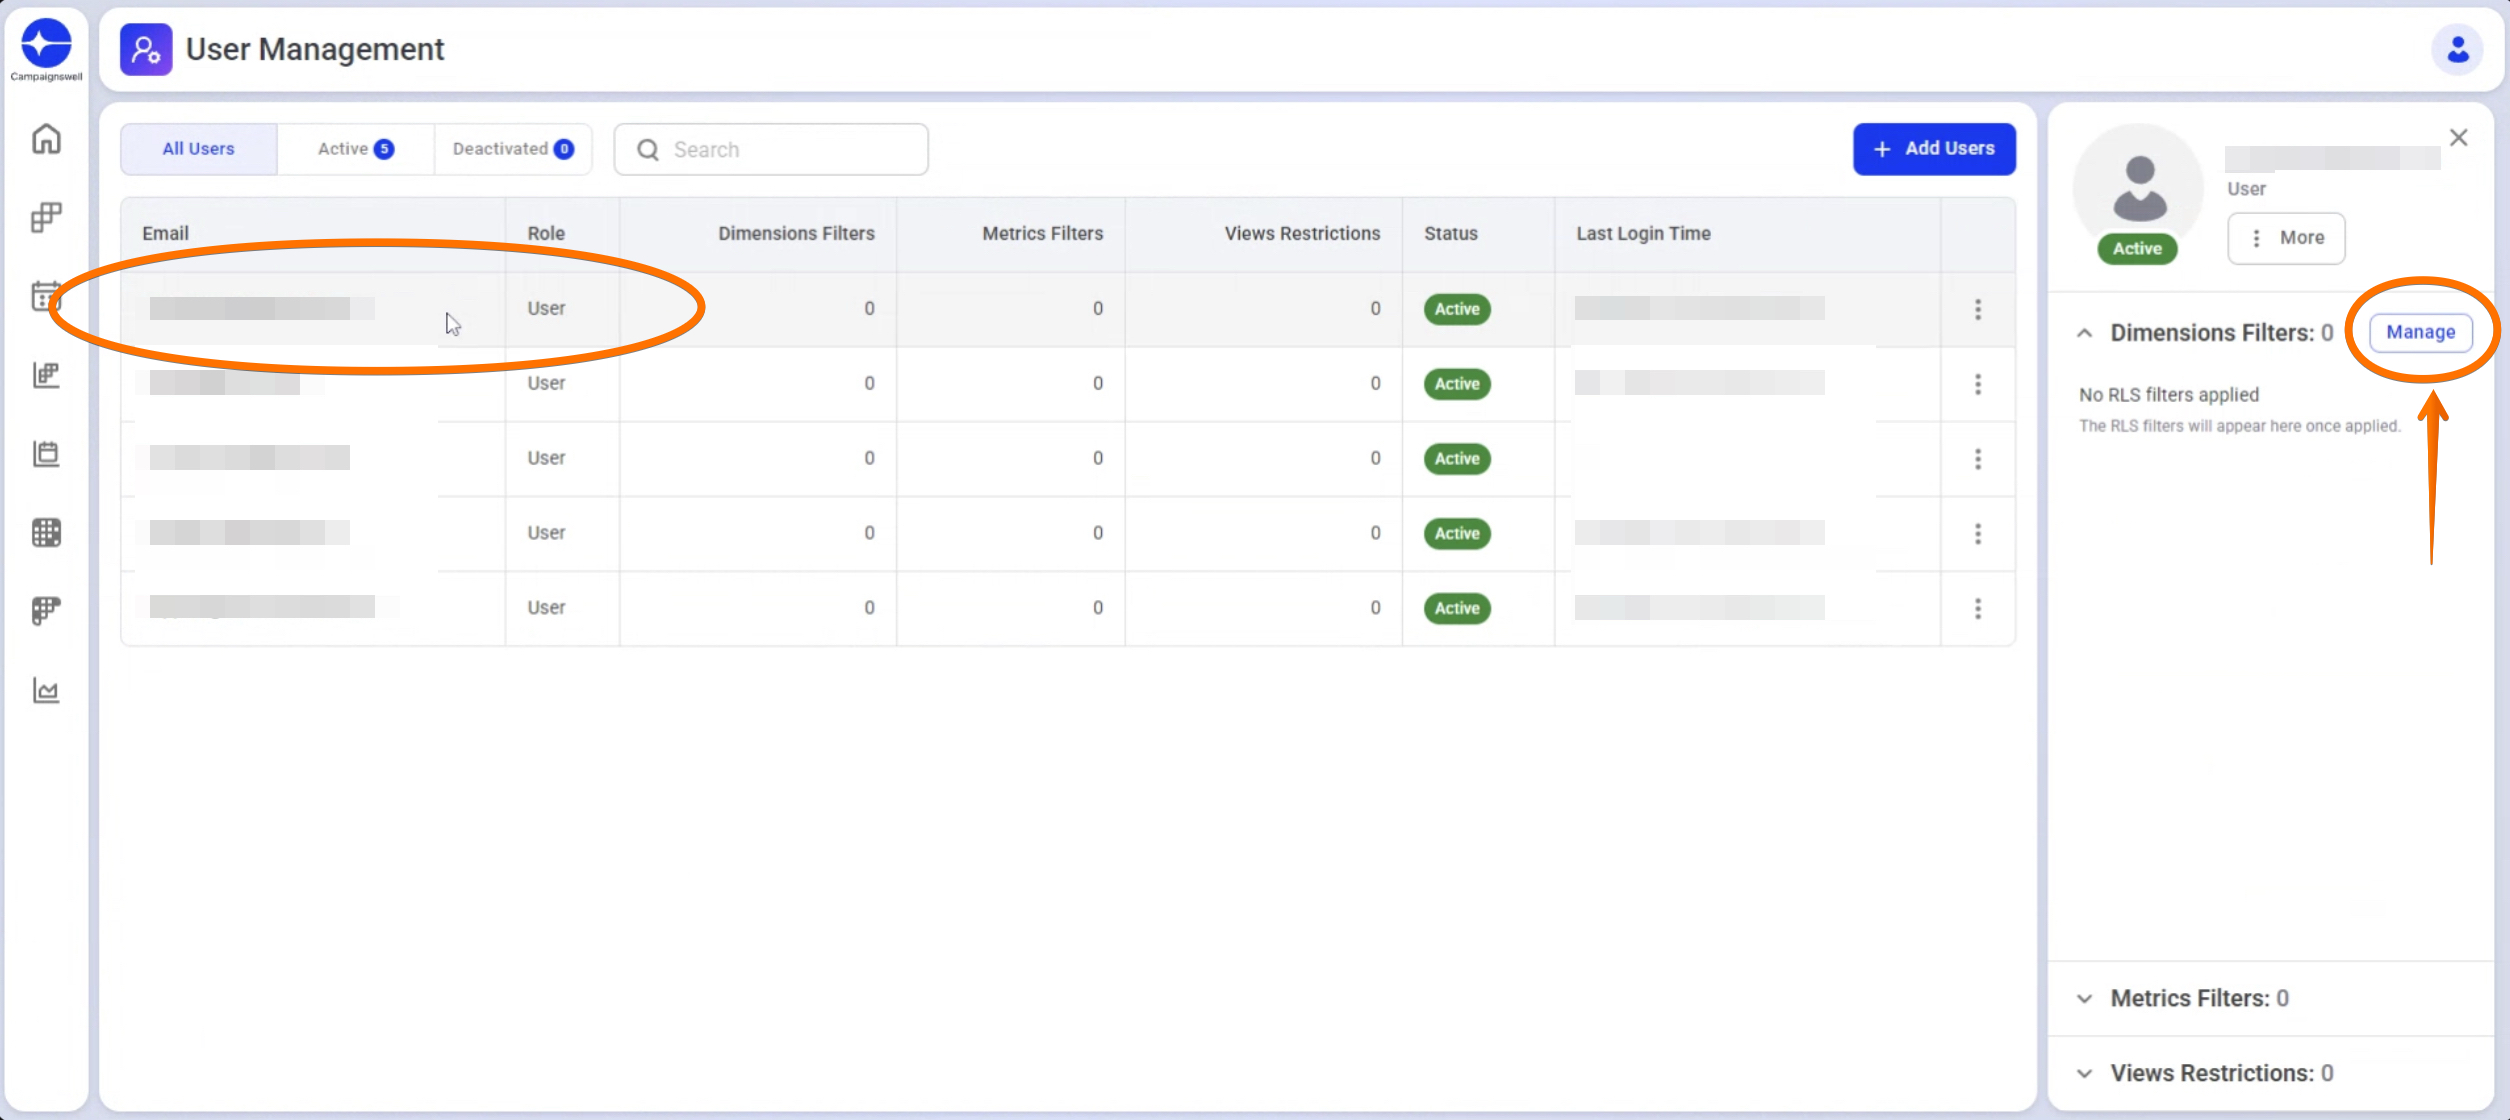
Task: Click Manage for Dimensions Filters
Action: coord(2420,332)
